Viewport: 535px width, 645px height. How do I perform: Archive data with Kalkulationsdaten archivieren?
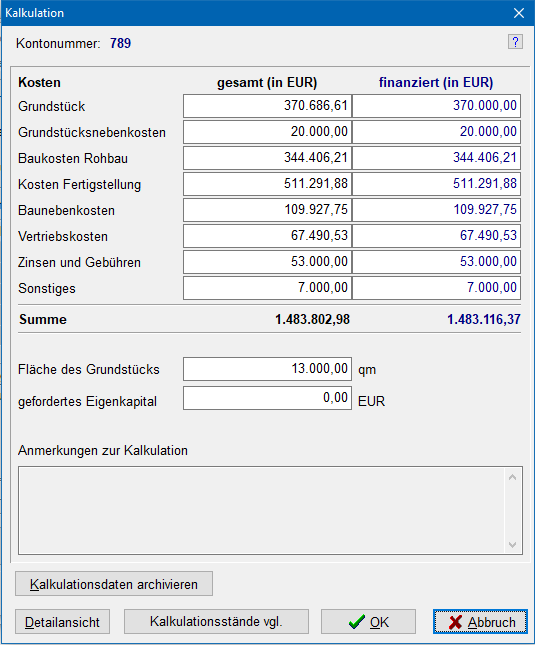pyautogui.click(x=114, y=584)
